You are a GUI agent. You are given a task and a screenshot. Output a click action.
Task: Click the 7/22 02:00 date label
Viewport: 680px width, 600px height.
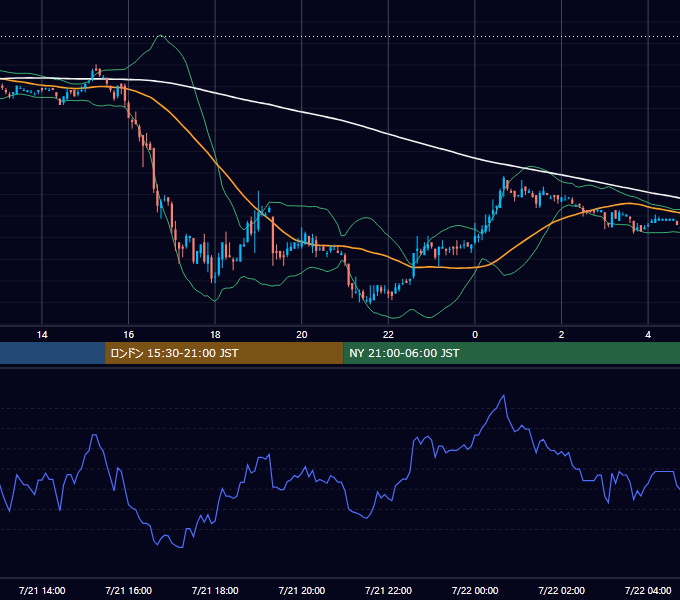pyautogui.click(x=561, y=590)
